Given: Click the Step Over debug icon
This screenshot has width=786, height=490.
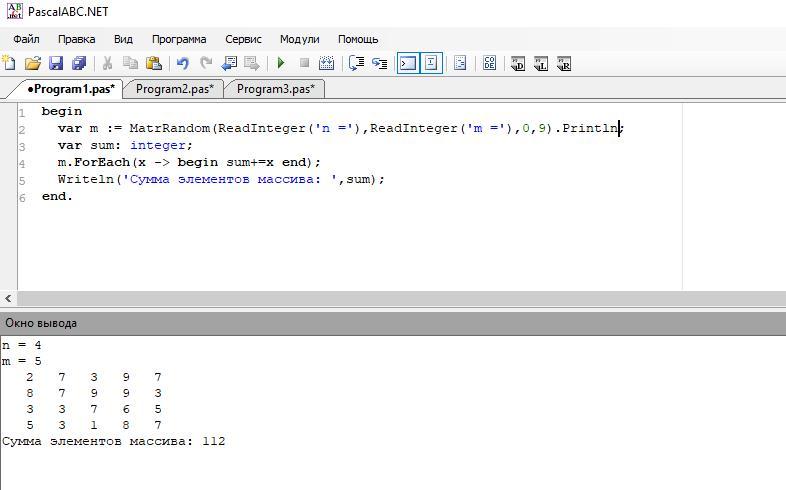Looking at the screenshot, I should [356, 63].
